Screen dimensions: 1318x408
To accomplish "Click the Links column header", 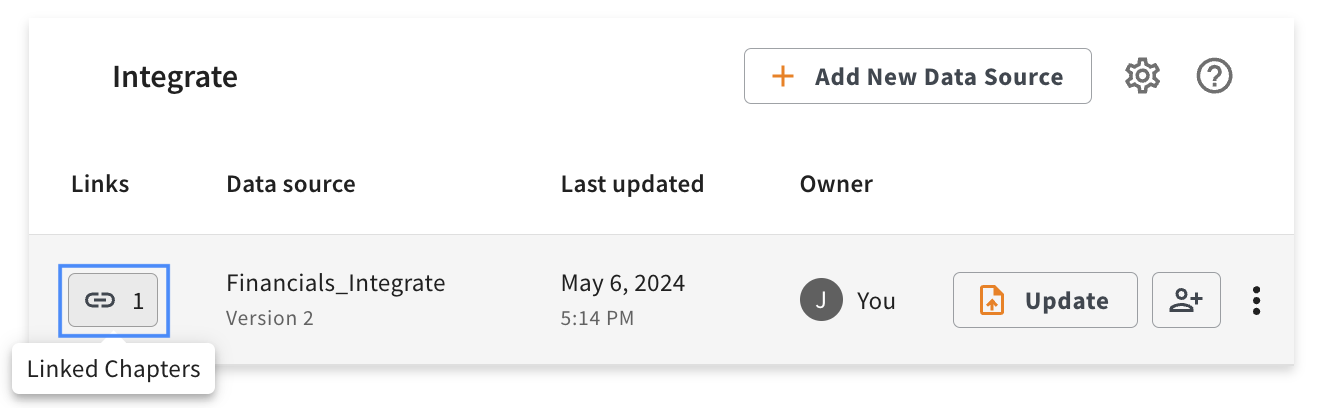I will tap(100, 184).
